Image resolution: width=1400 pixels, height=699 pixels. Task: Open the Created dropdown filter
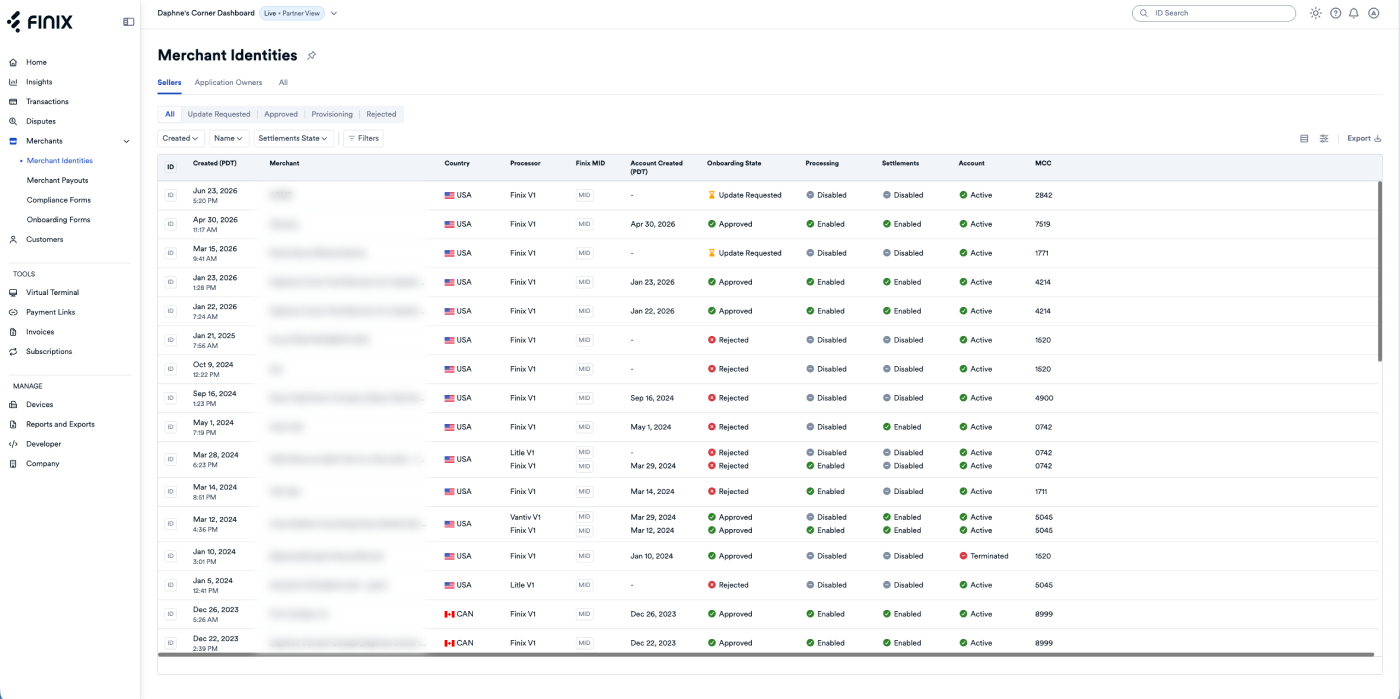coord(181,138)
